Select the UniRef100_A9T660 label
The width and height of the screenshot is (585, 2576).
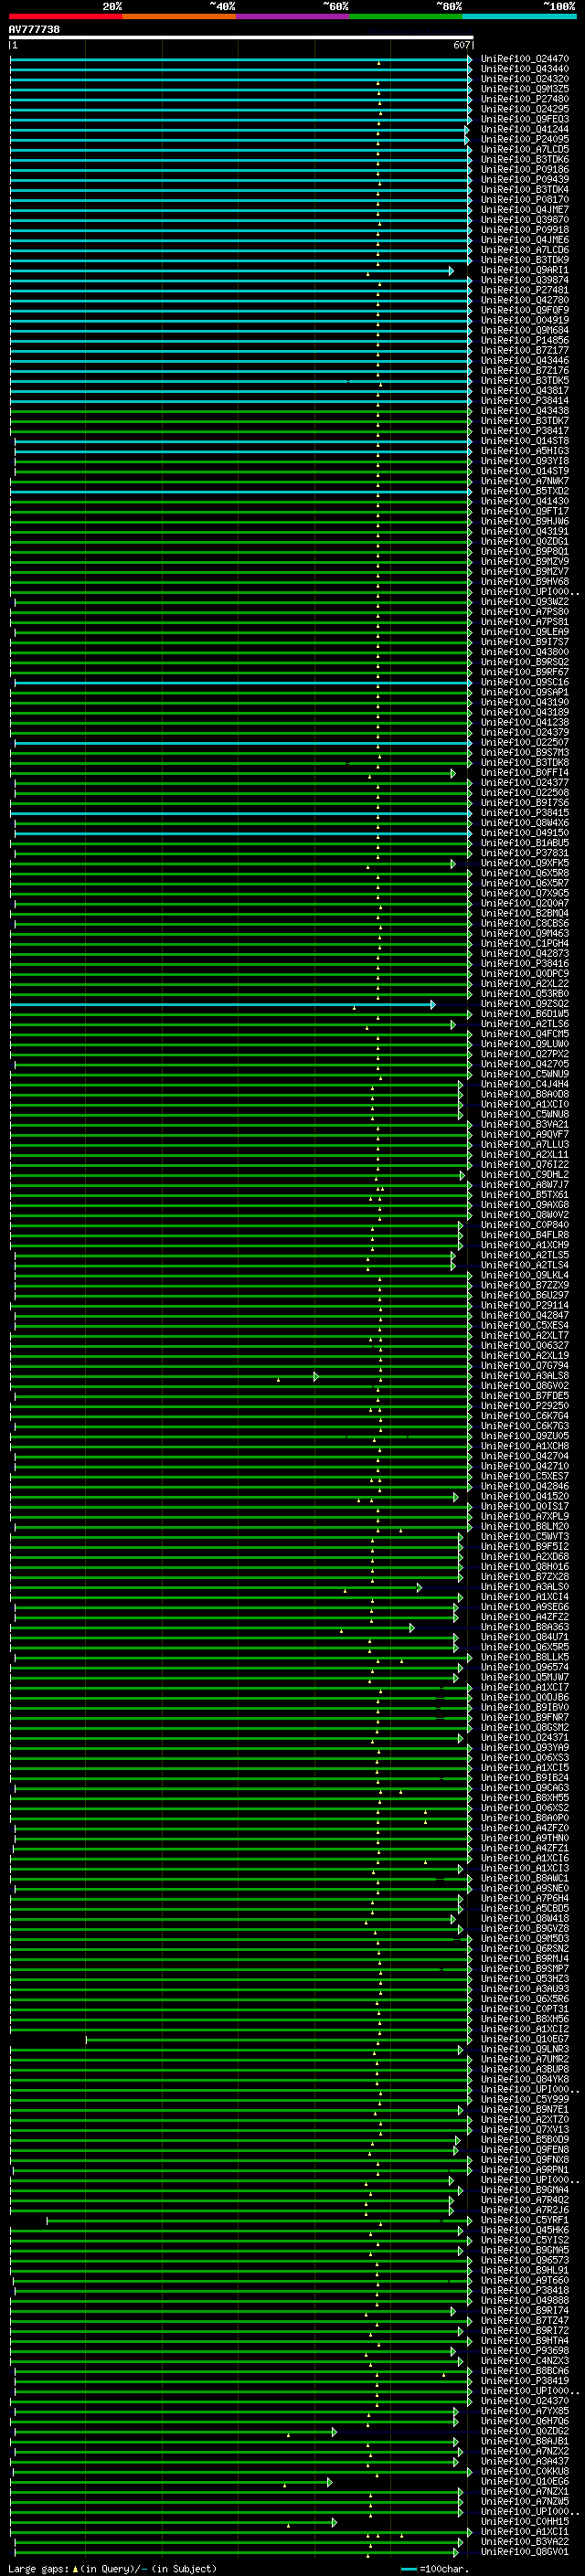coord(525,2281)
